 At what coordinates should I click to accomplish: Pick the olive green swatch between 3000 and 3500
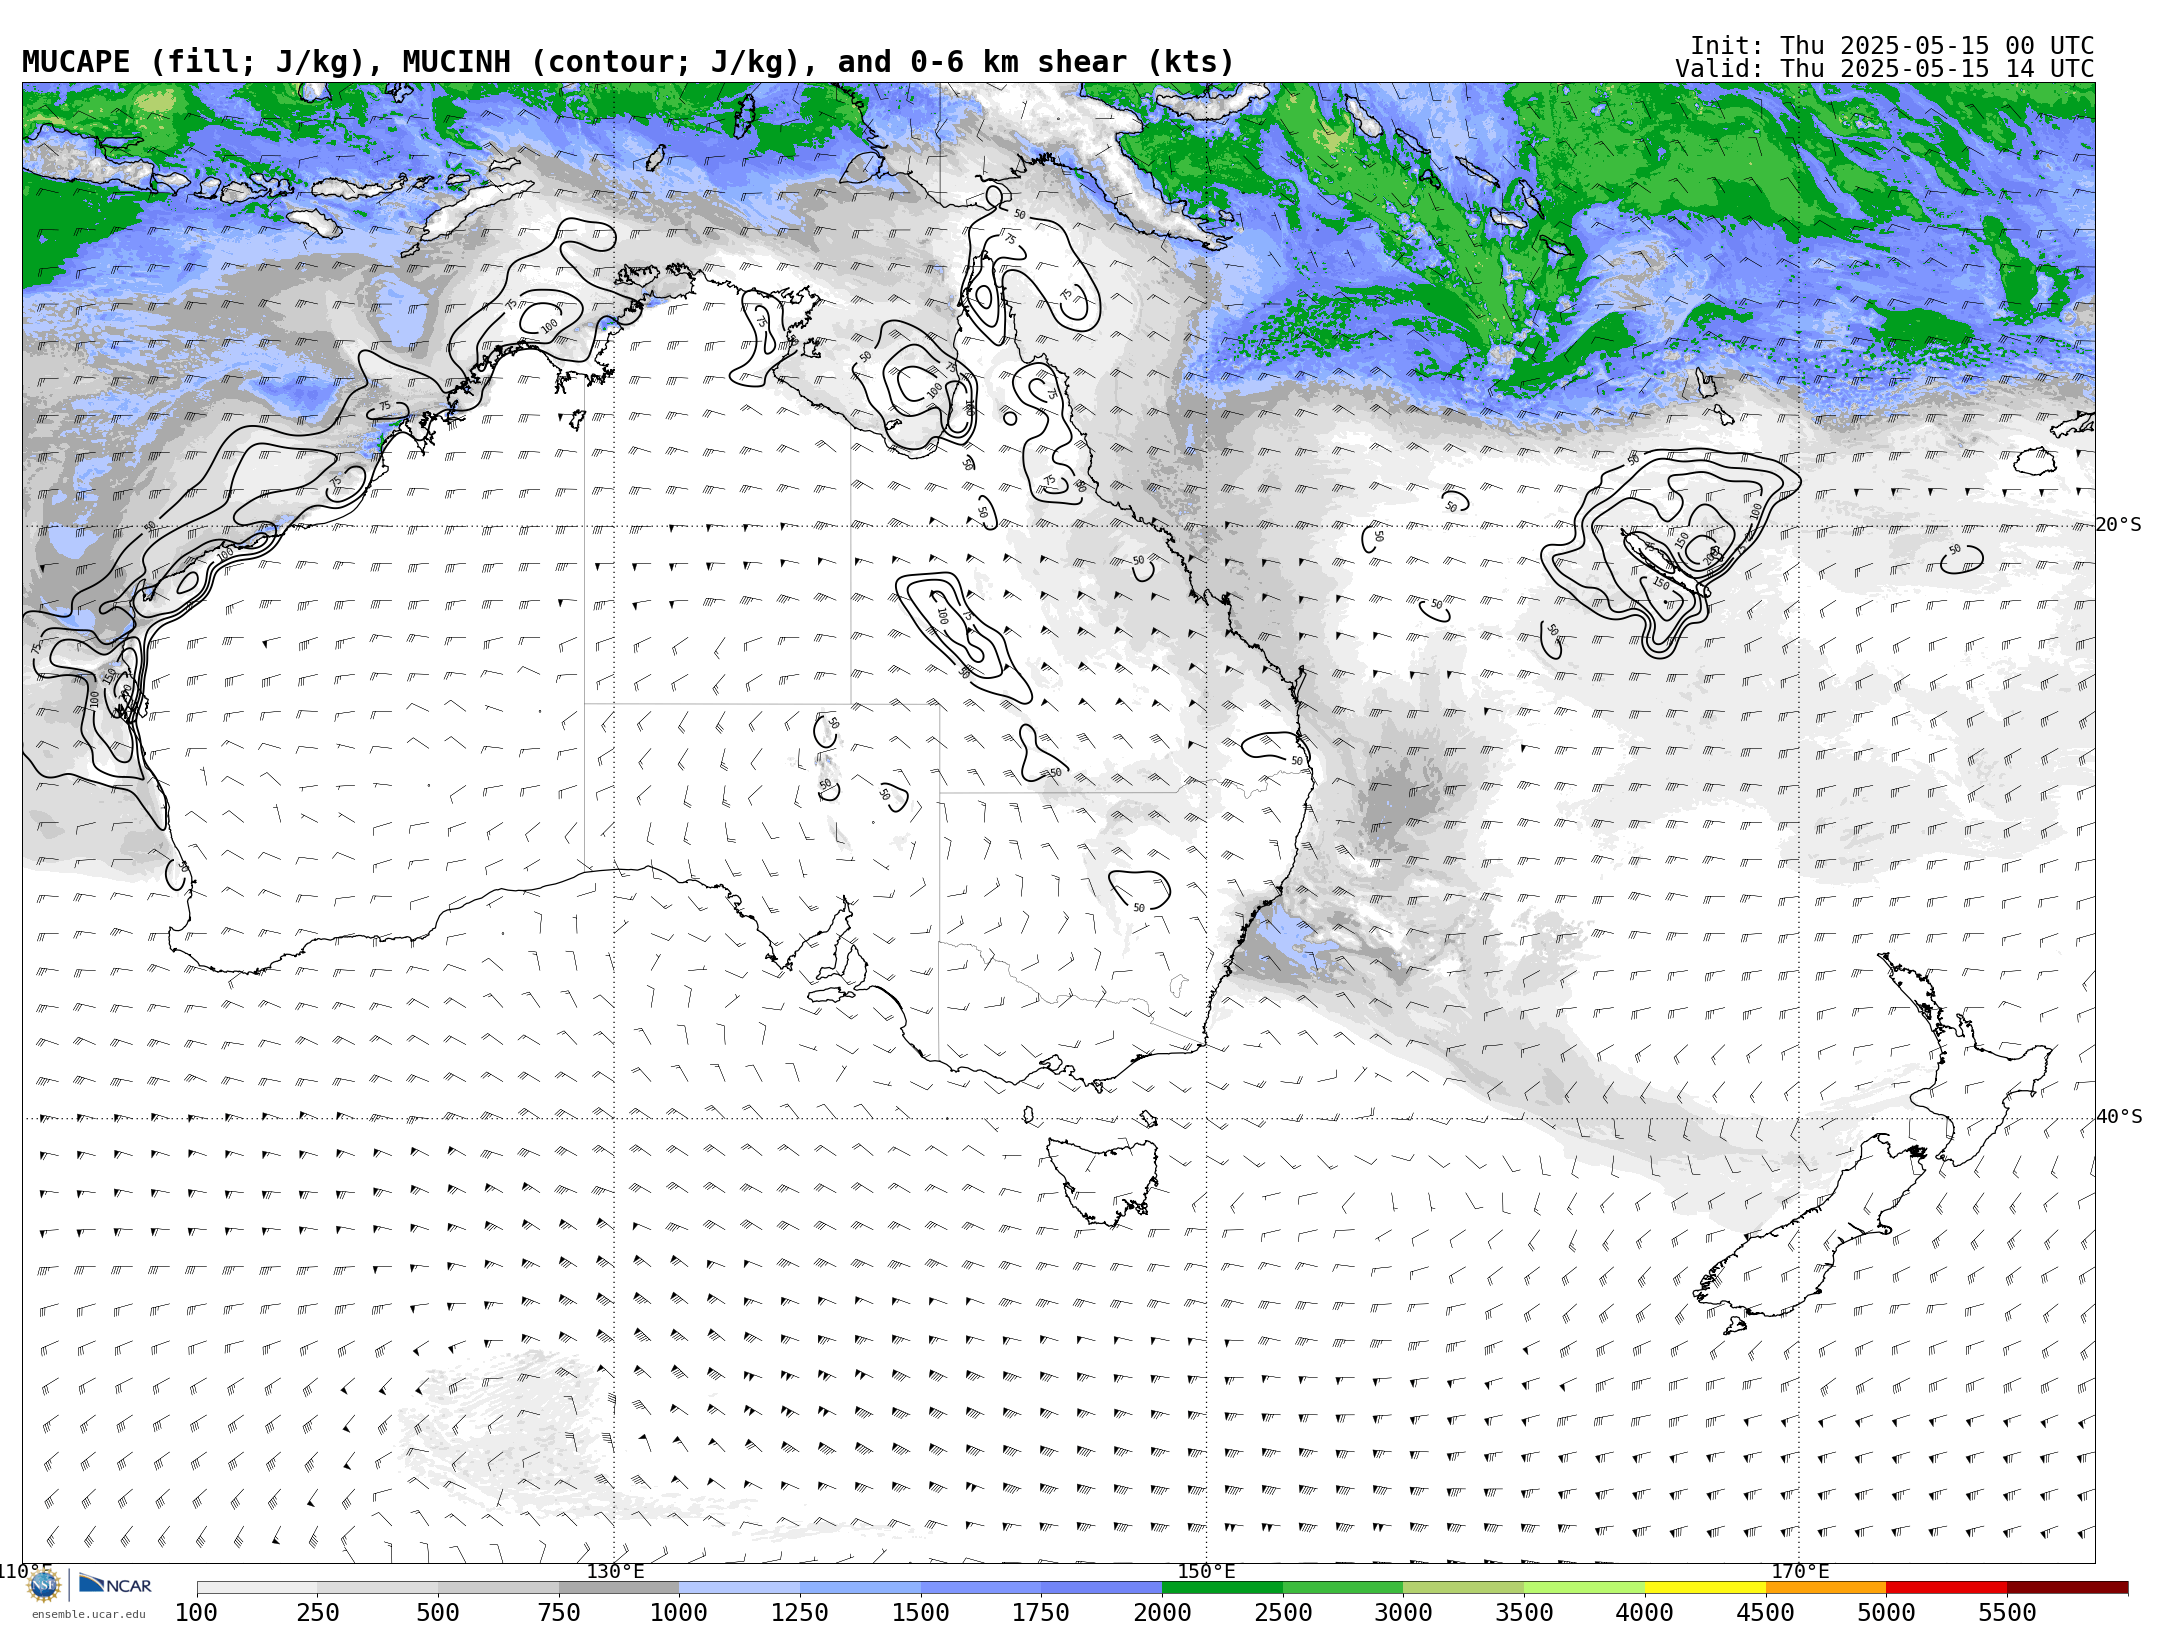tap(1464, 1588)
